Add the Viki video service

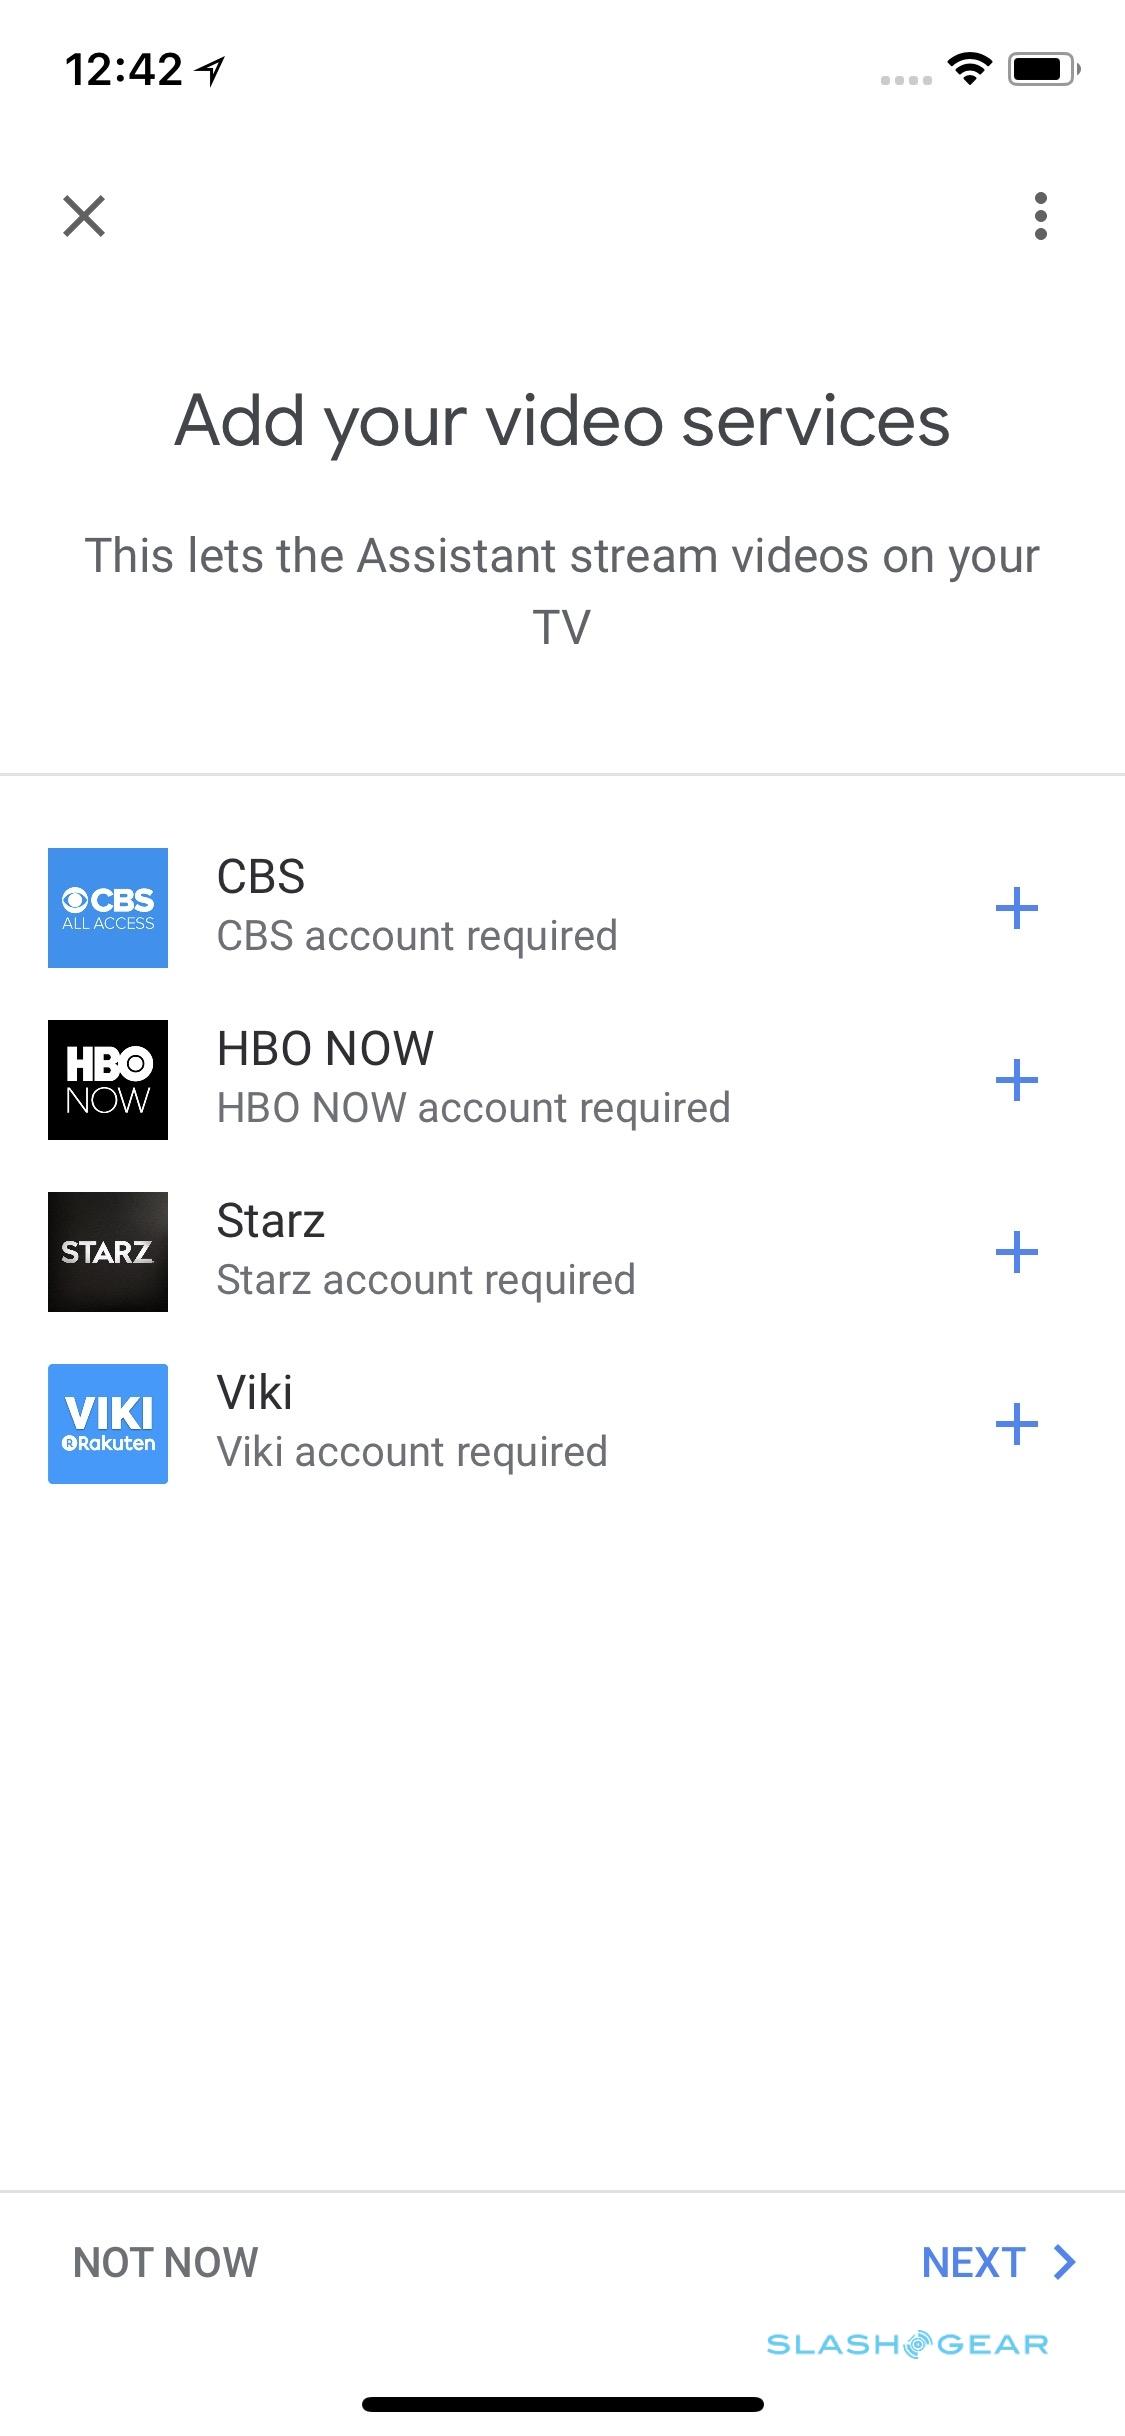pyautogui.click(x=1017, y=1424)
